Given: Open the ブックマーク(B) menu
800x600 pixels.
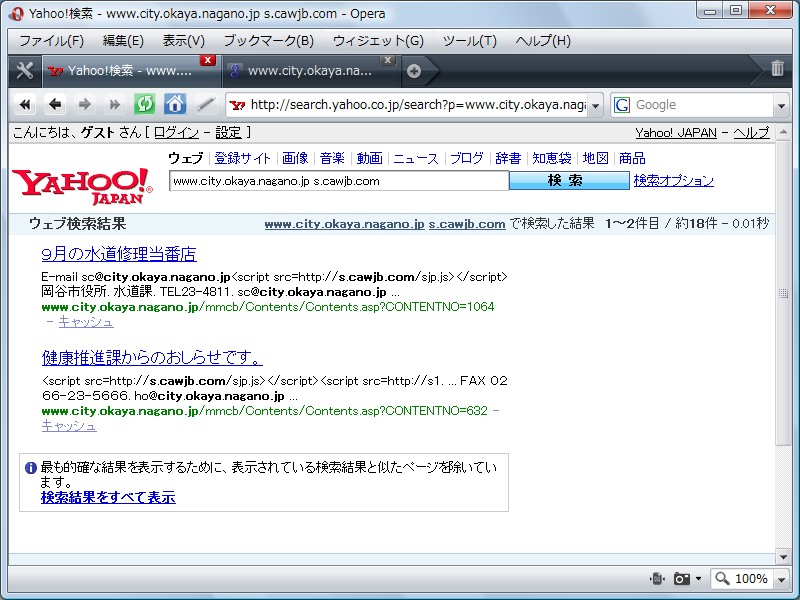Looking at the screenshot, I should pyautogui.click(x=269, y=41).
